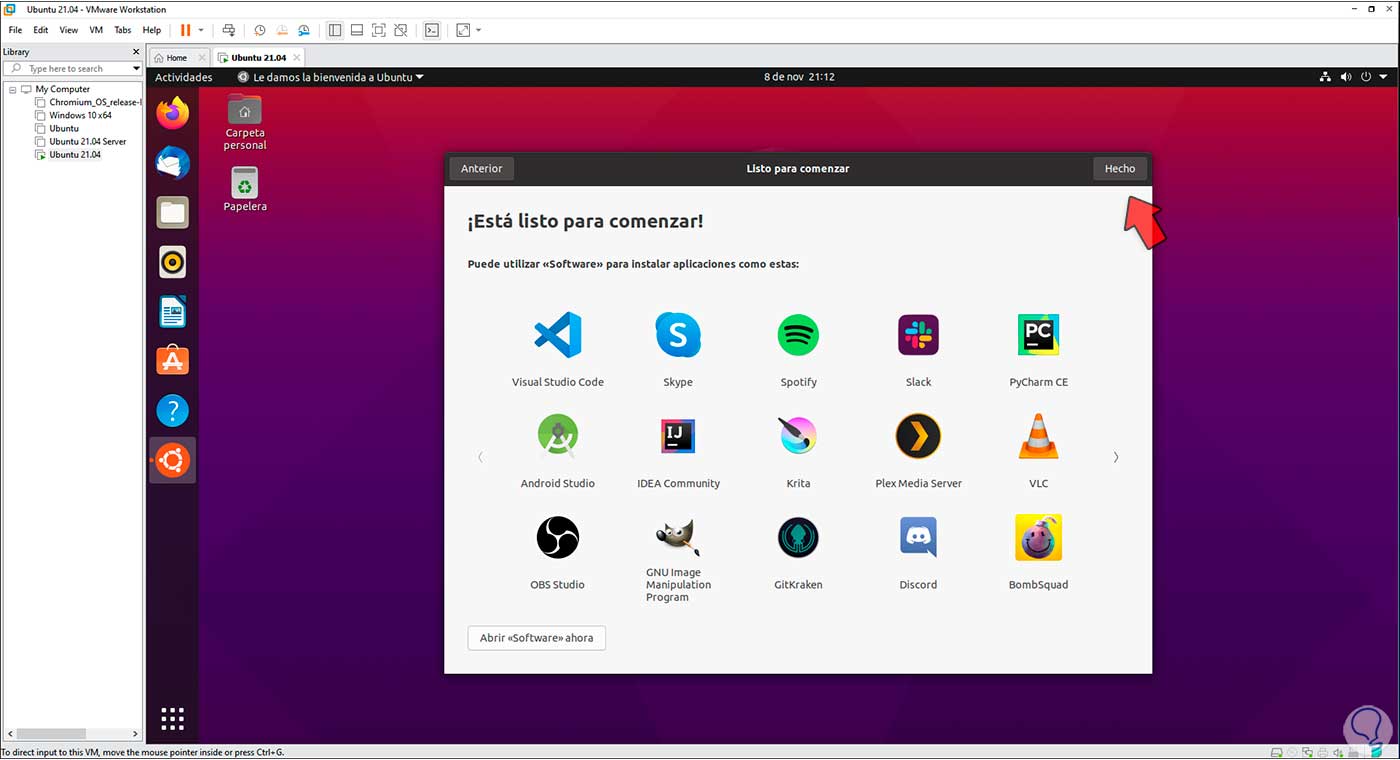Select Ubuntu 21.04 Server in the library
The height and width of the screenshot is (760, 1400).
[88, 142]
